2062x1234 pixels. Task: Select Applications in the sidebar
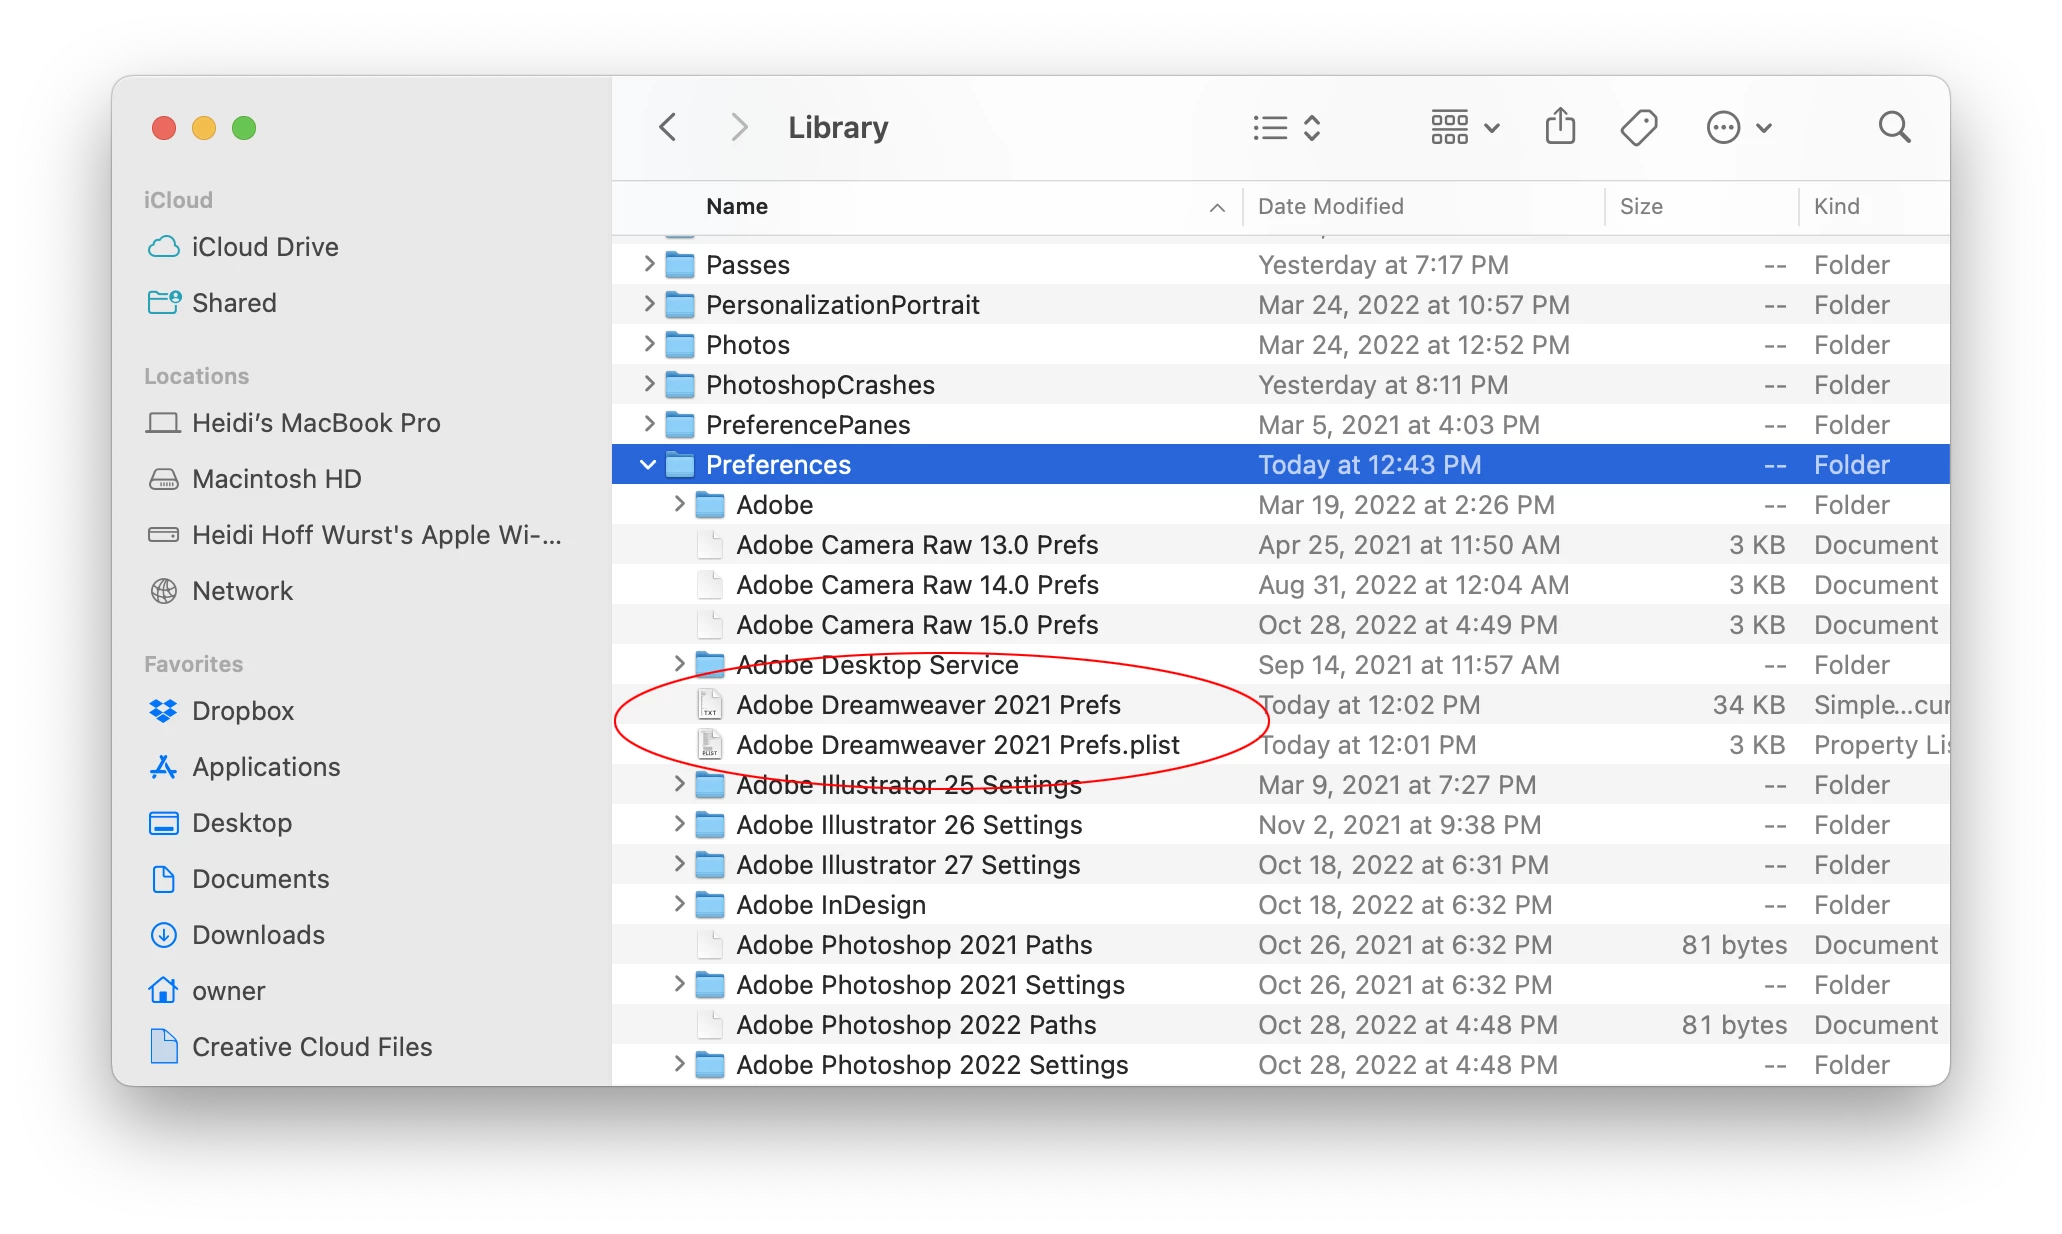(265, 767)
